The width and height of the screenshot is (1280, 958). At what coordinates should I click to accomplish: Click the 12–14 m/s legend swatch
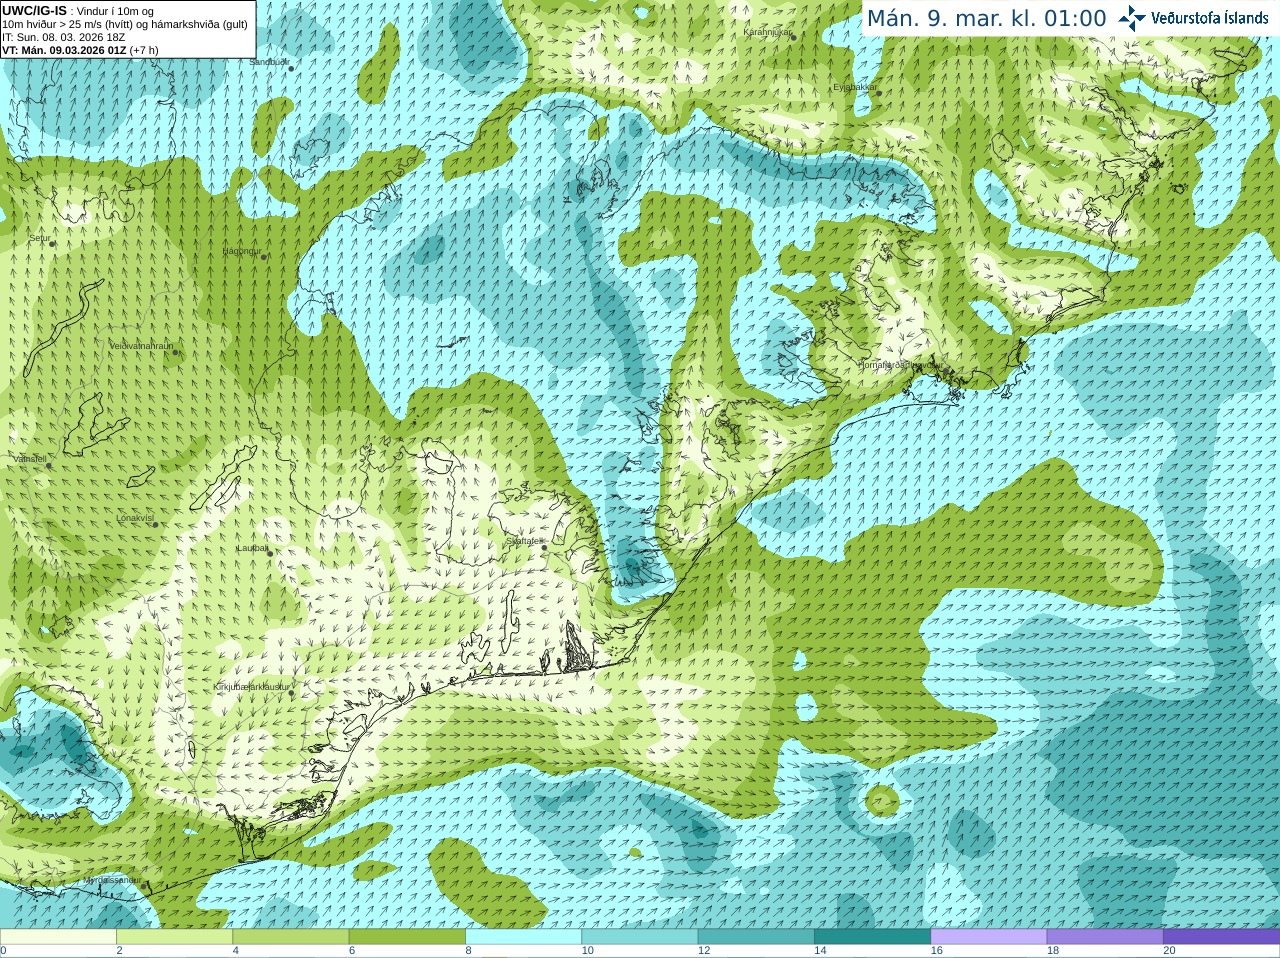(x=756, y=937)
